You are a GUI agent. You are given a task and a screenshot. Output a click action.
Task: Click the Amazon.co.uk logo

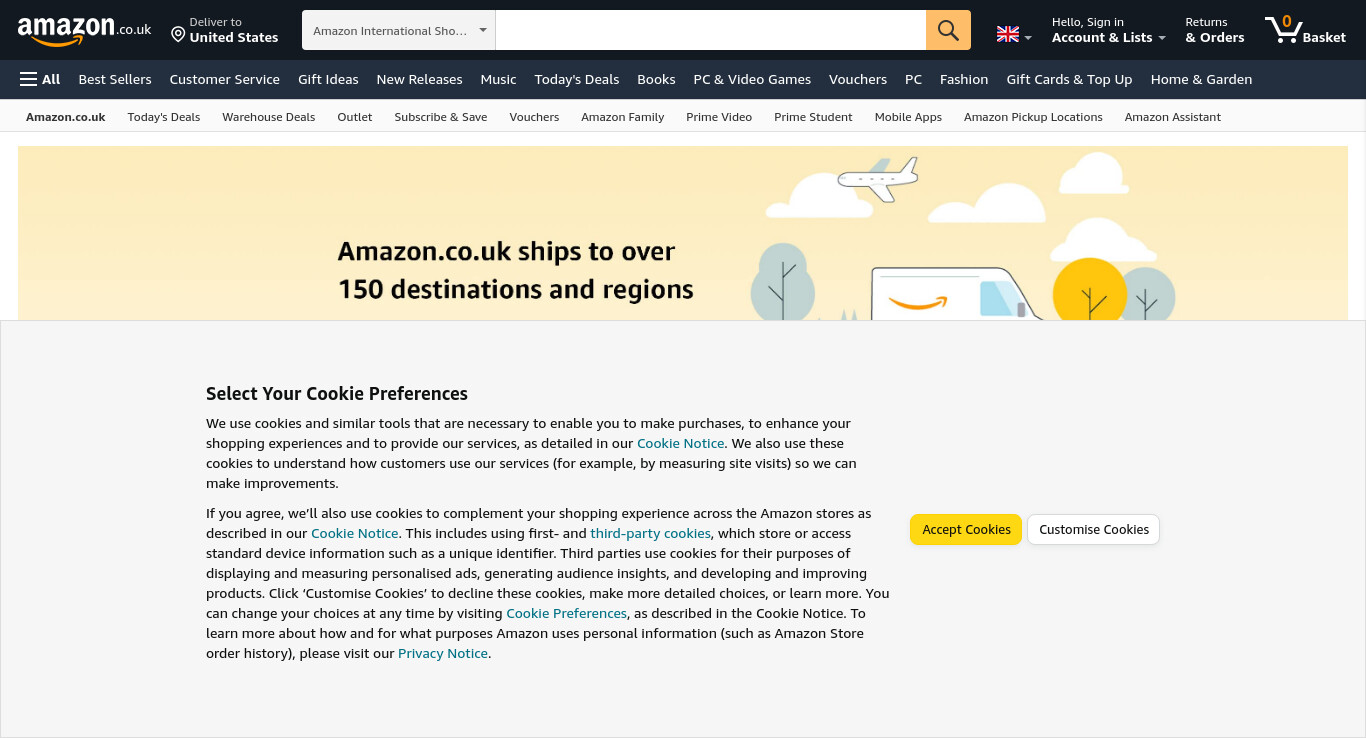click(84, 31)
